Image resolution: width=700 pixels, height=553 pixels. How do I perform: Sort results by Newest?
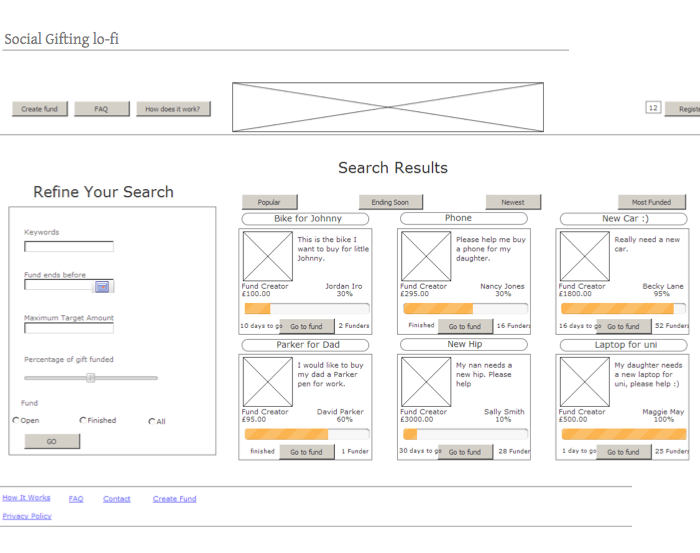[x=513, y=202]
